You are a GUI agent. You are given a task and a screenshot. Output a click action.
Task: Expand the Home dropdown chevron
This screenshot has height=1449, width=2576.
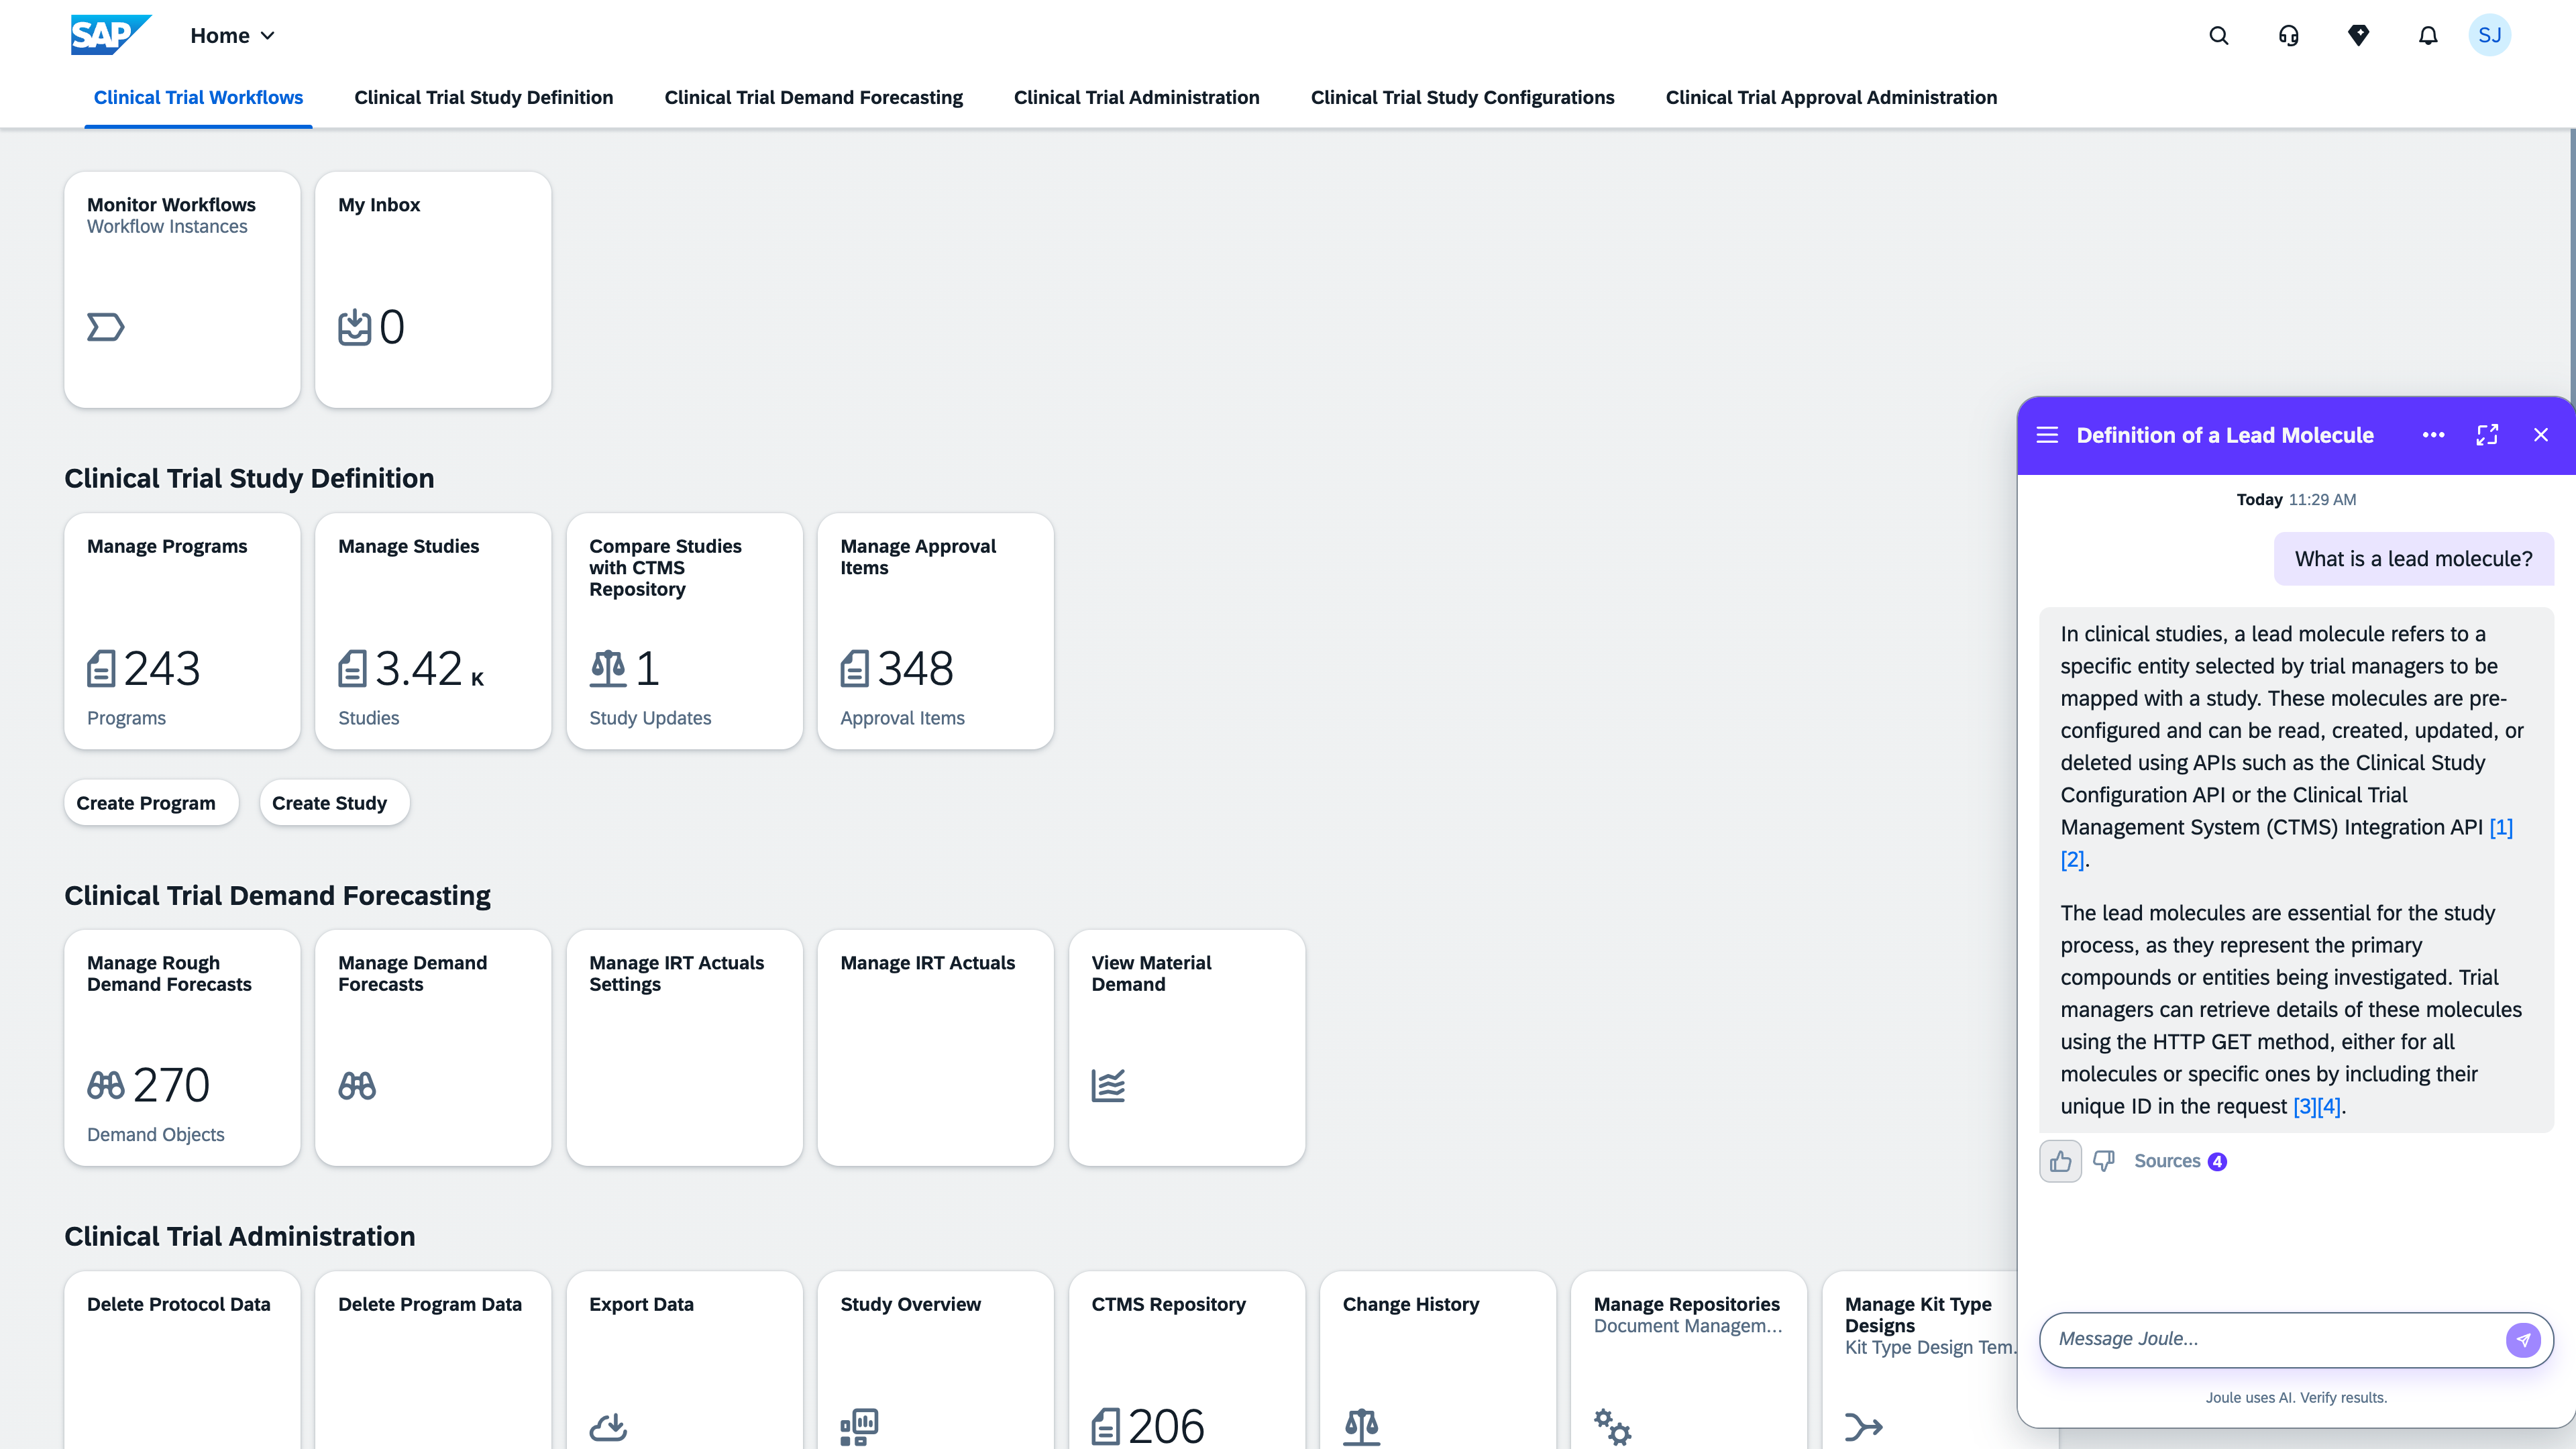coord(267,36)
